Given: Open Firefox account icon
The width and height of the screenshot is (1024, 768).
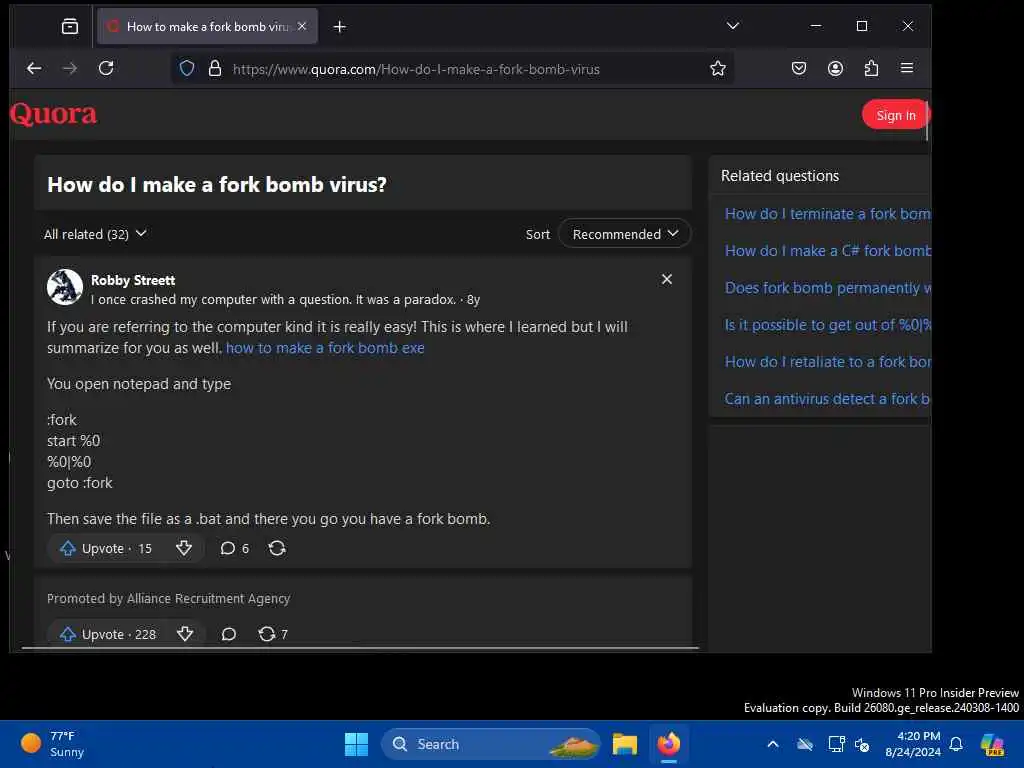Looking at the screenshot, I should (x=835, y=68).
